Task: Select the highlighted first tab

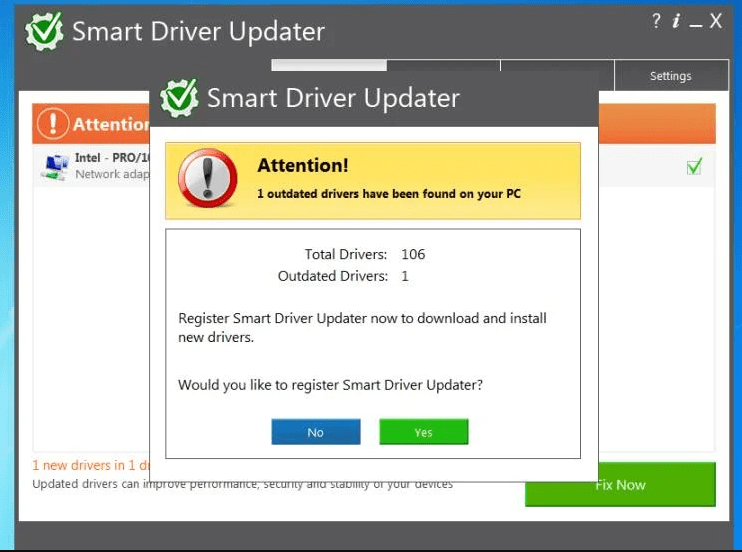Action: coord(329,65)
